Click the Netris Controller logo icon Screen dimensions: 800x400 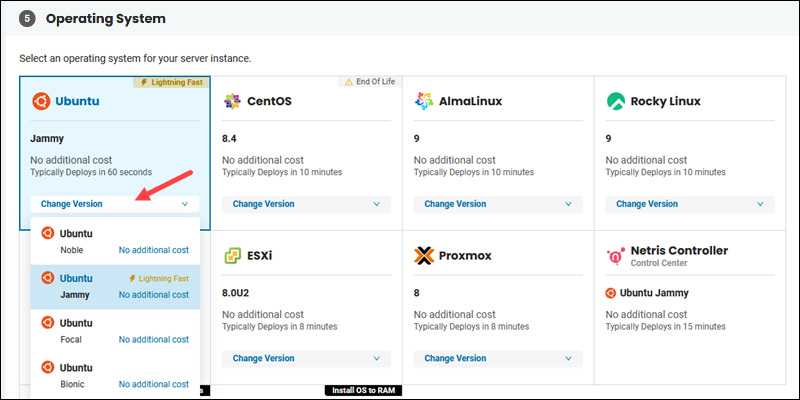coord(615,255)
